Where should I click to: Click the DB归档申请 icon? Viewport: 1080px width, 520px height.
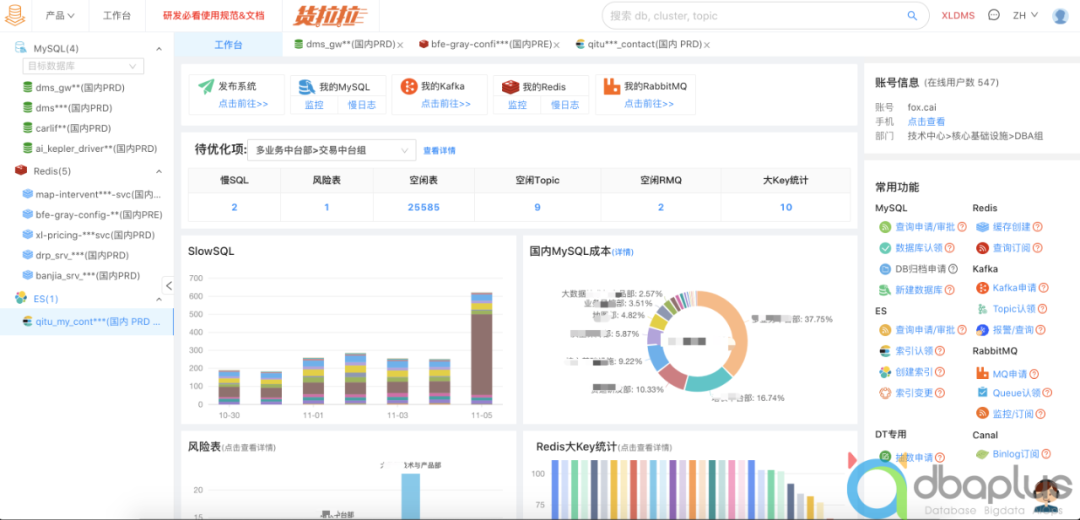pos(885,269)
